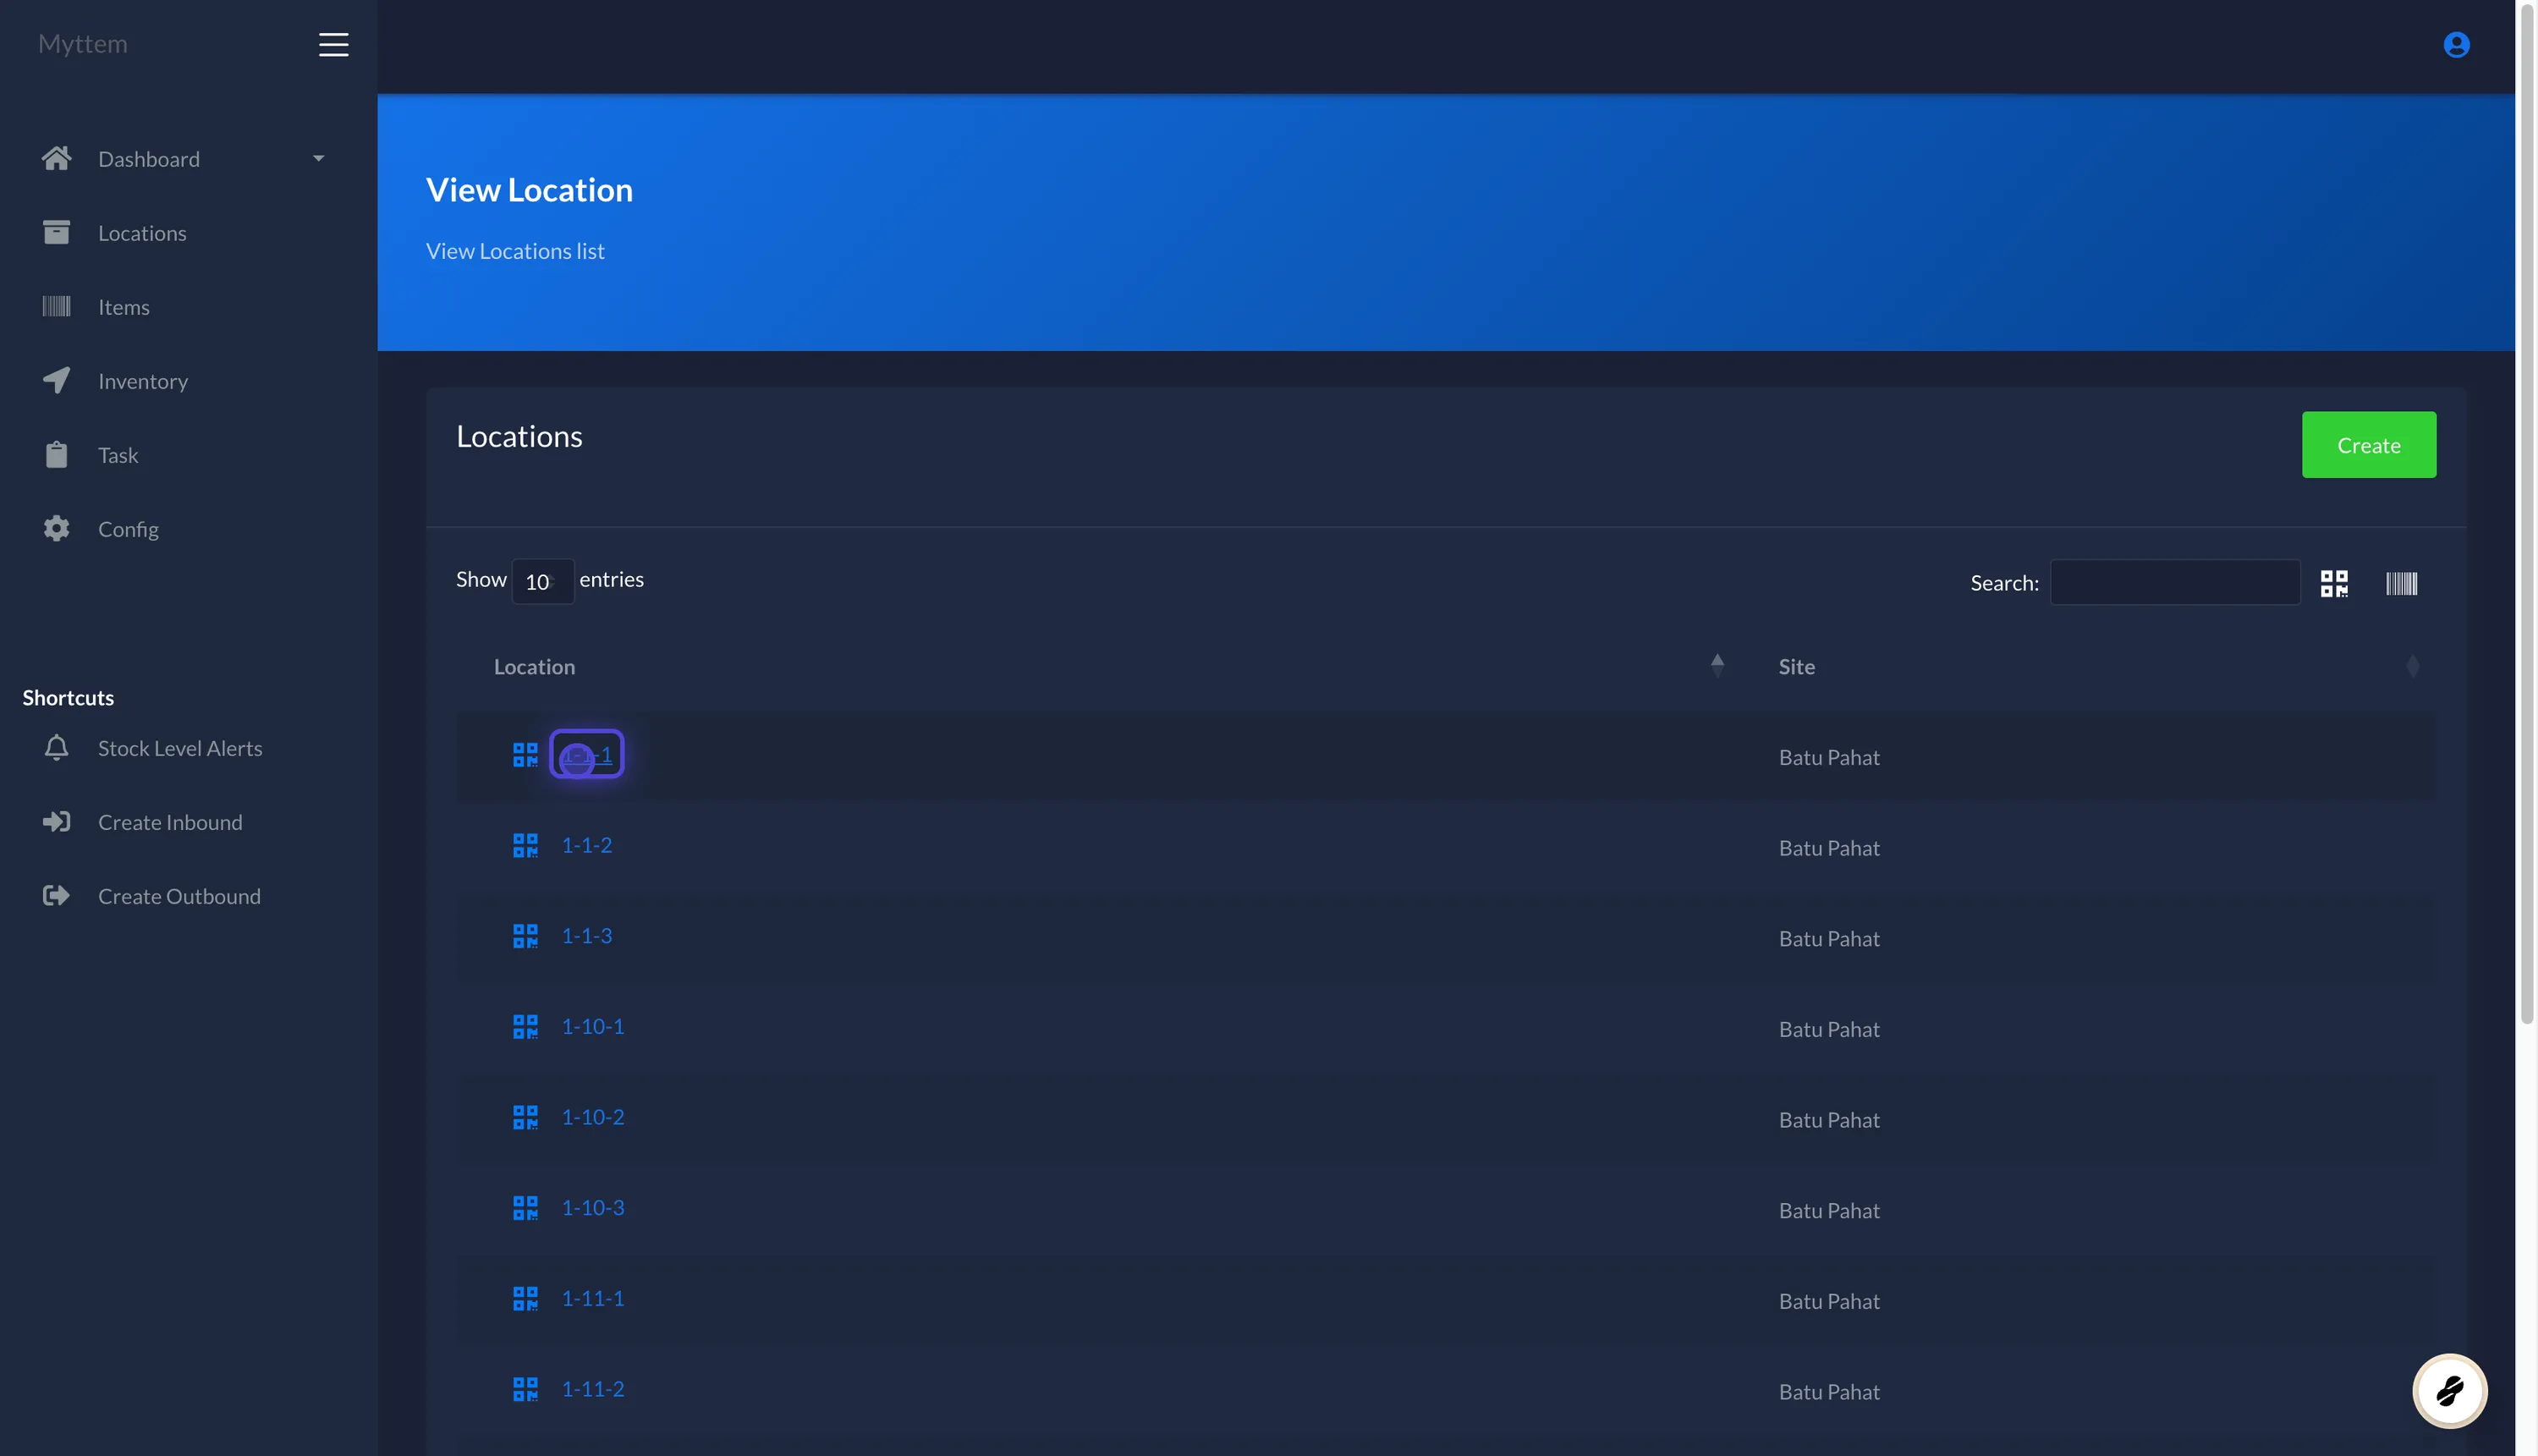Open Stock Level Alerts shortcut
The height and width of the screenshot is (1456, 2538).
tap(180, 748)
